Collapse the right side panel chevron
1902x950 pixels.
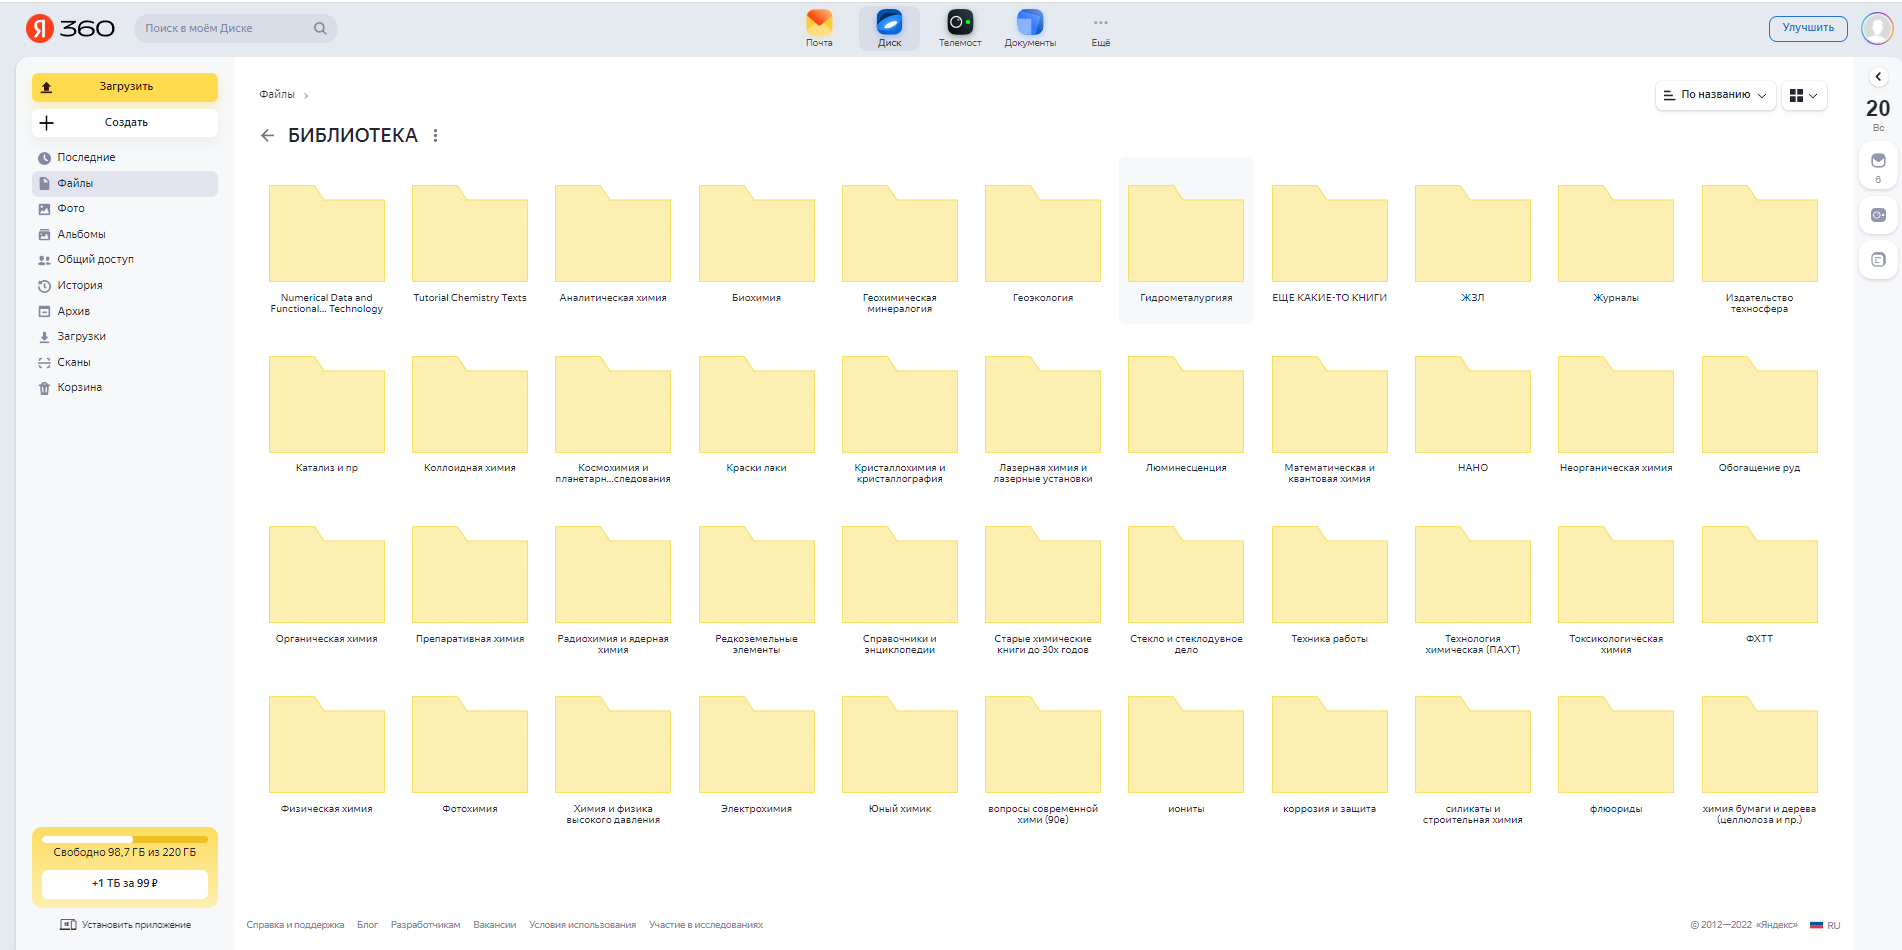point(1878,77)
